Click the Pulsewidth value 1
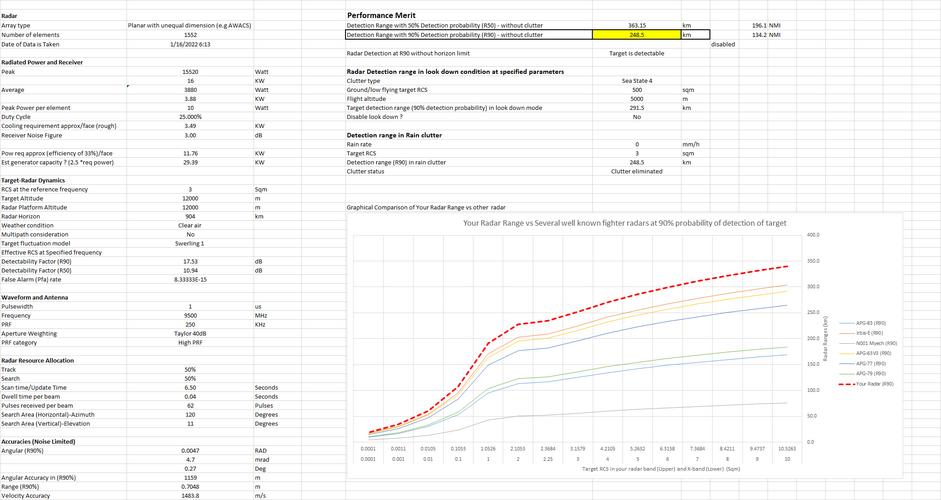Viewport: 941px width, 500px height. pos(190,306)
